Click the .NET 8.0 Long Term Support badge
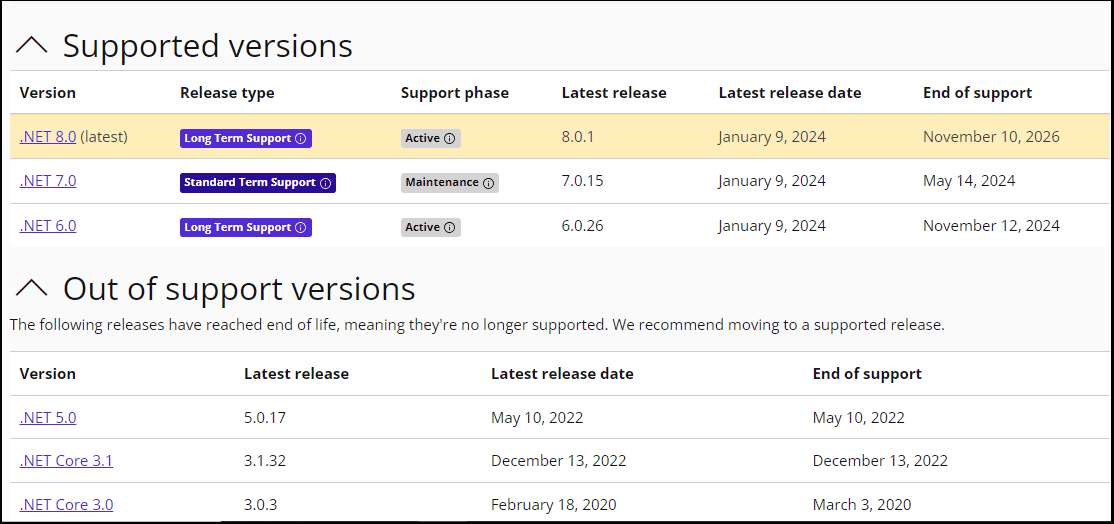The image size is (1114, 524). (246, 138)
